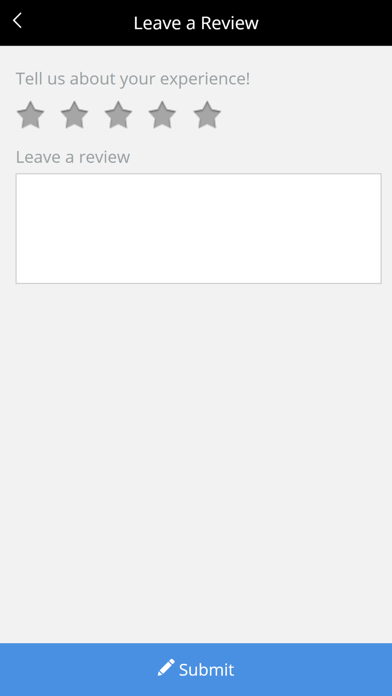Click the "Tell us about your experience!" text
This screenshot has width=392, height=696.
tap(133, 79)
